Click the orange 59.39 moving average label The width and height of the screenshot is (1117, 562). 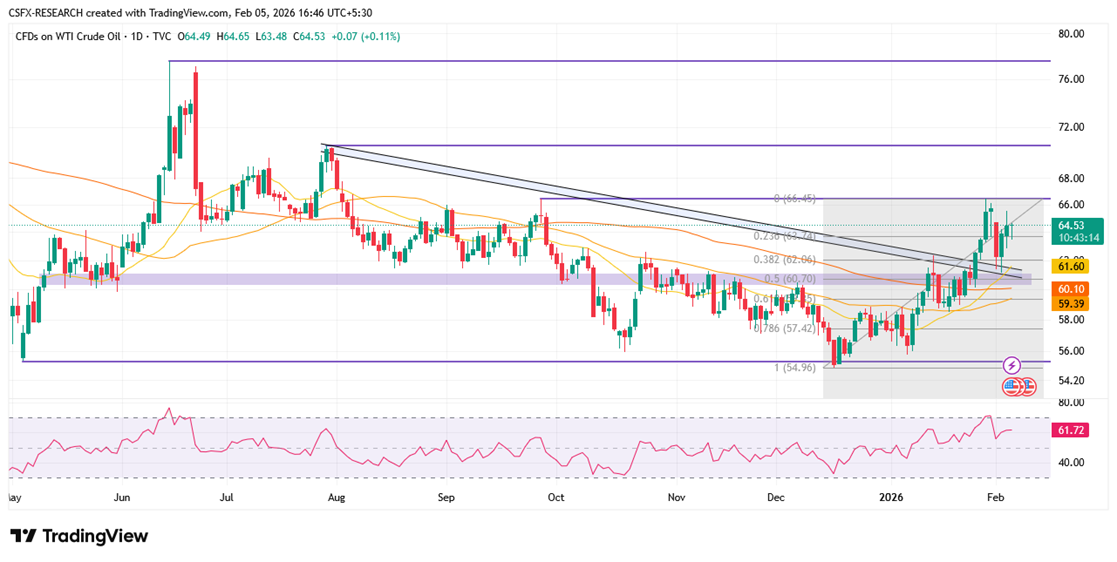pos(1072,304)
